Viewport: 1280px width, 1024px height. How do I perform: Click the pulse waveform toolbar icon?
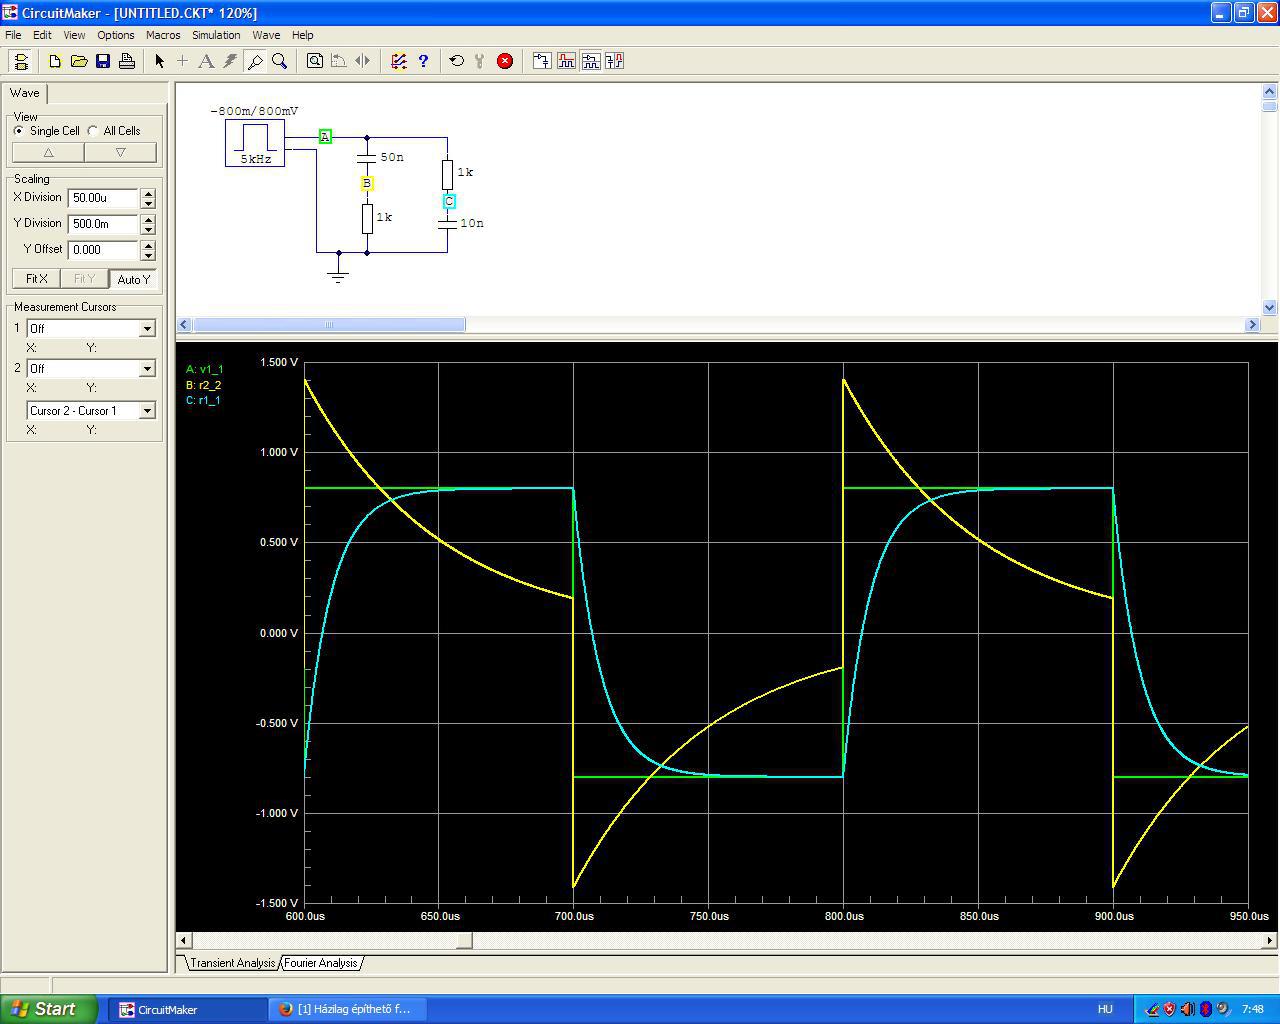[566, 61]
